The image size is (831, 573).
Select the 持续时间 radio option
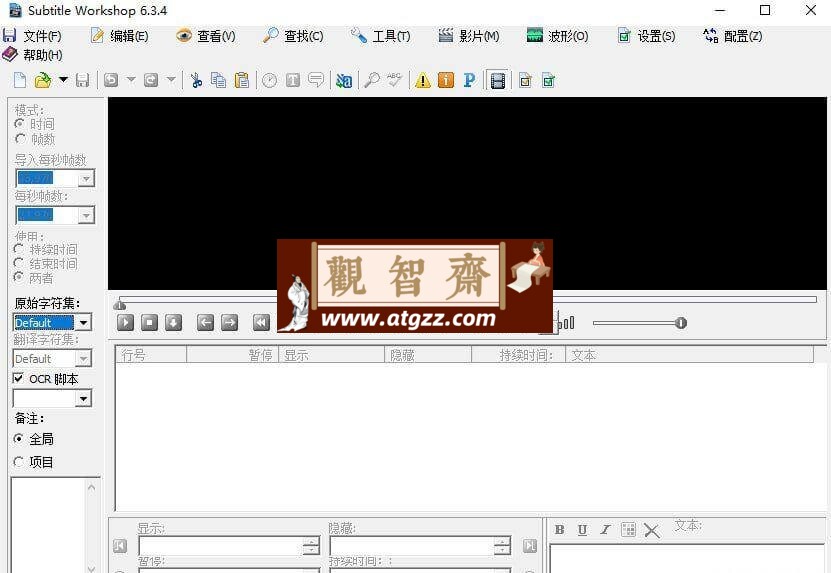pos(19,249)
